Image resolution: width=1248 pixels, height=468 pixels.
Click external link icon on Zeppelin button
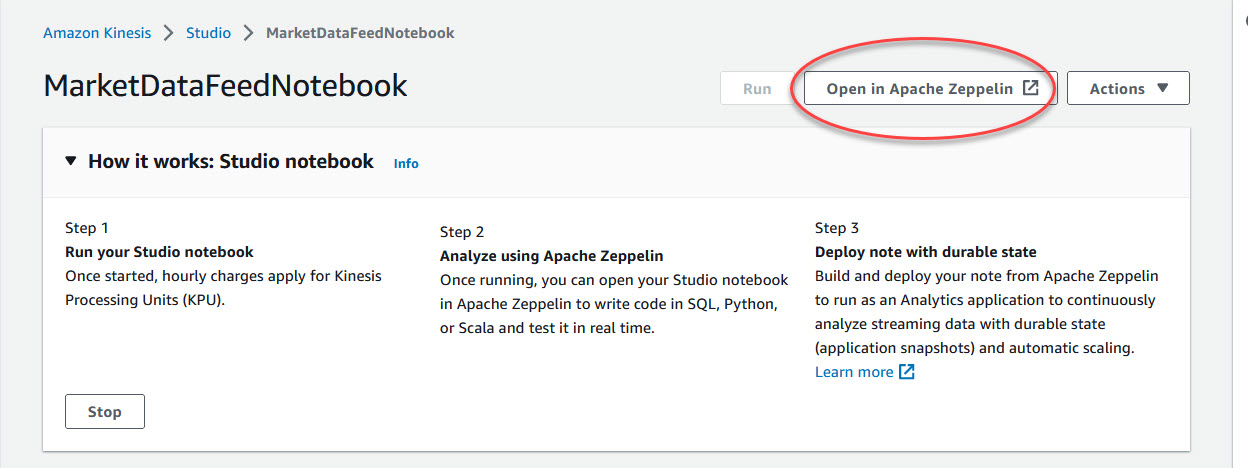pos(1031,88)
